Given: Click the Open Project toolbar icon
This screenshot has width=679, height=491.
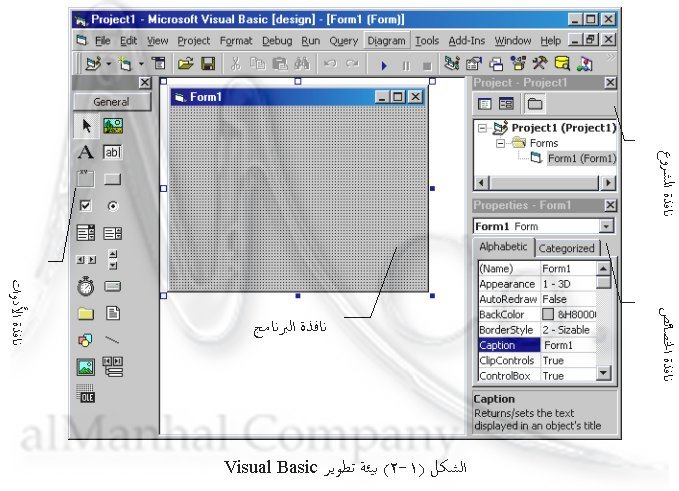Looking at the screenshot, I should click(185, 65).
